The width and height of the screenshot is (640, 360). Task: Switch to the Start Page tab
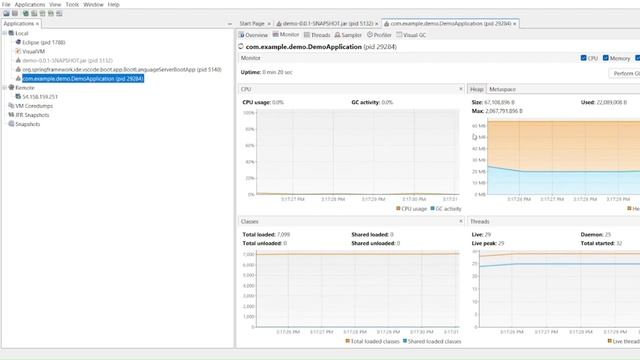pyautogui.click(x=252, y=24)
